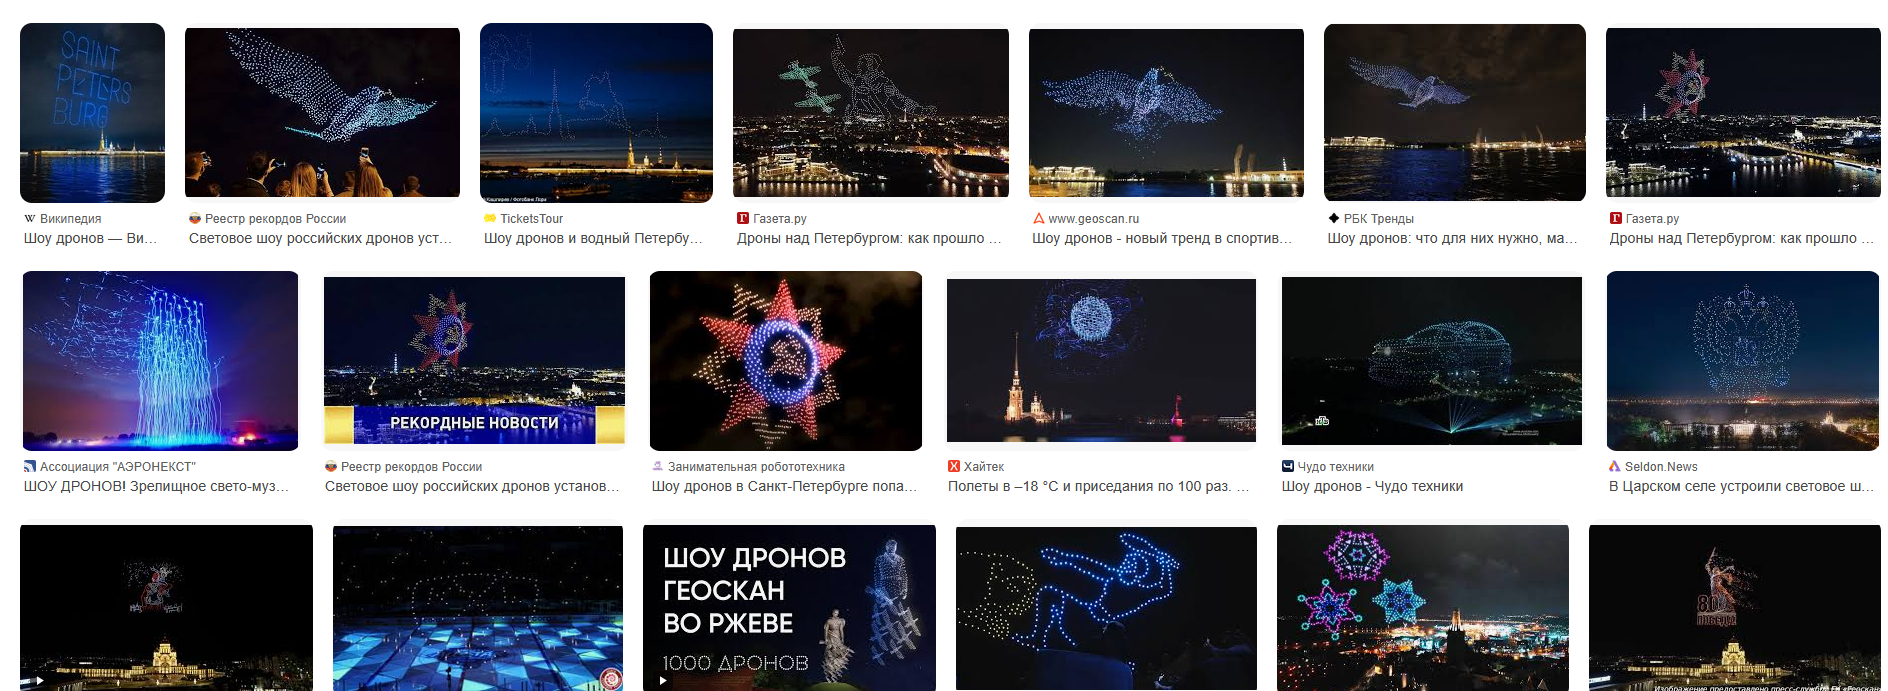Click the geoscan.ru source favicon

point(1039,219)
